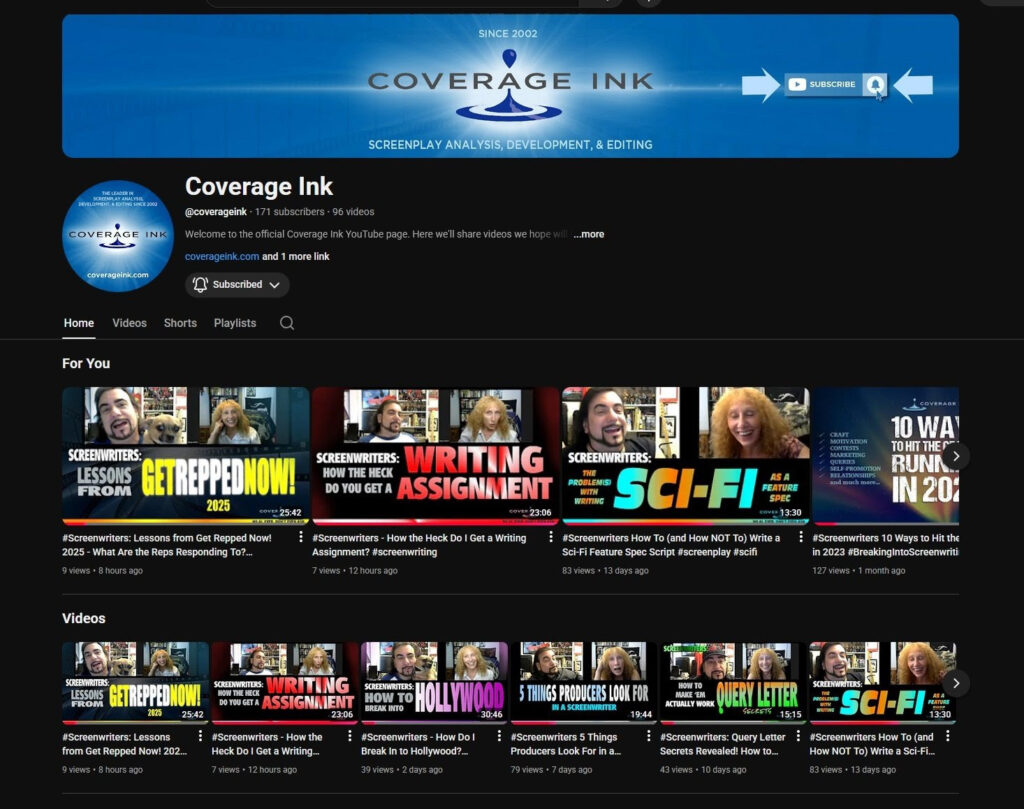Click the search icon beside the Playlists tab
The image size is (1024, 809).
287,323
